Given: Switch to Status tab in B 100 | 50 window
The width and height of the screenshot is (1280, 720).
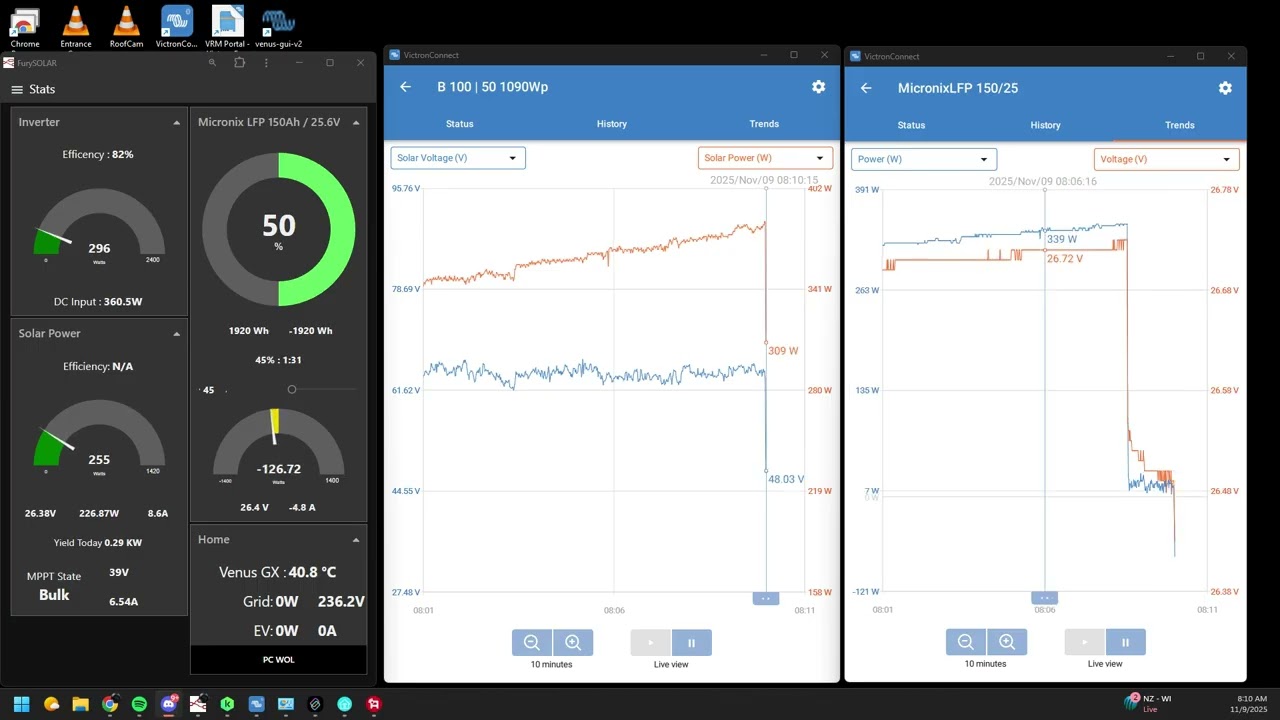Looking at the screenshot, I should (460, 124).
